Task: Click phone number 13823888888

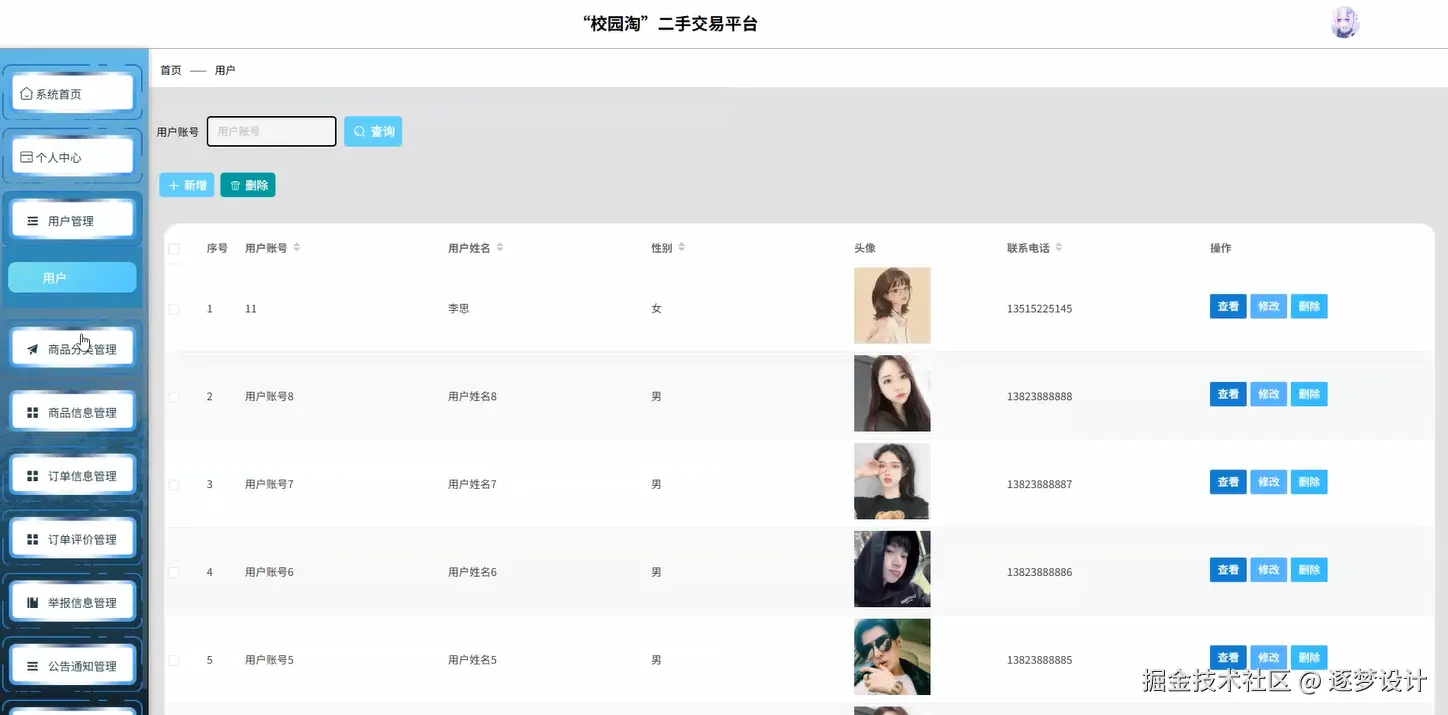Action: 1039,397
